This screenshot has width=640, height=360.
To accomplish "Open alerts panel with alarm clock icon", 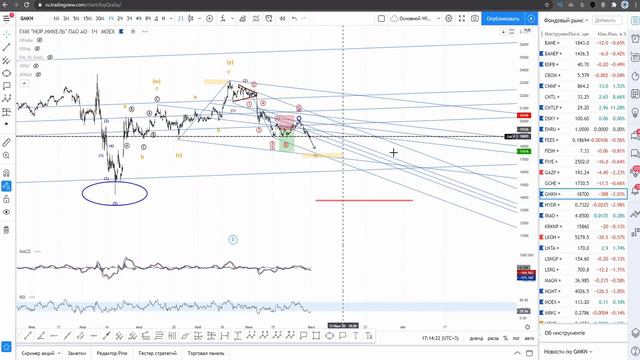I will 635,38.
